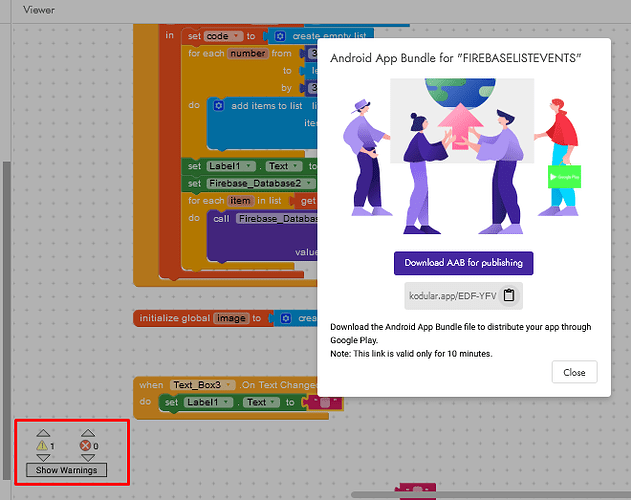Image resolution: width=631 pixels, height=500 pixels.
Task: Click the Show Warnings button
Action: pyautogui.click(x=66, y=470)
